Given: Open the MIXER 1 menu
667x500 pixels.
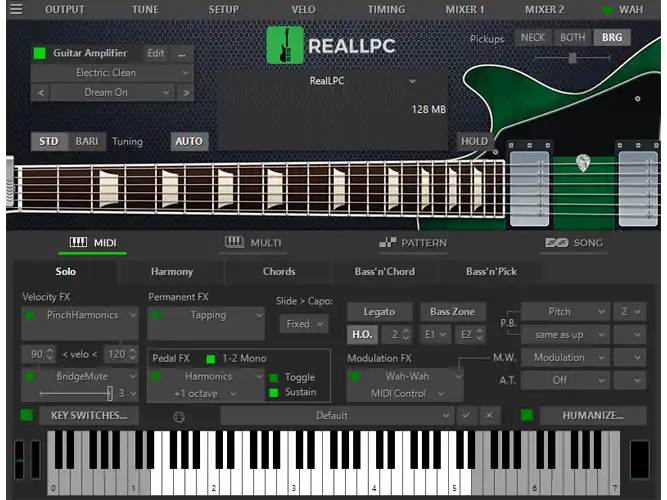Looking at the screenshot, I should coord(465,9).
